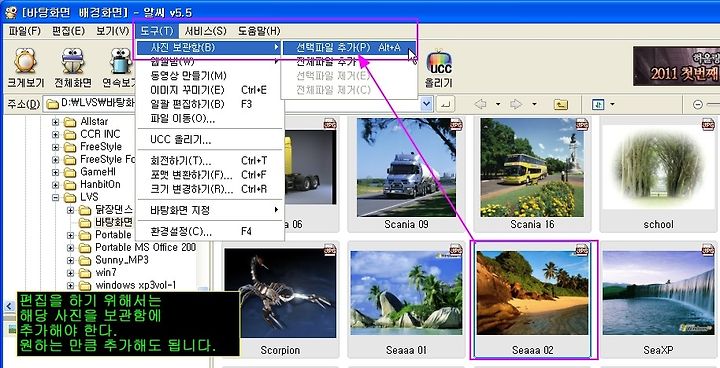Expand the HanbitOn folder
The image size is (720, 368).
click(x=56, y=185)
